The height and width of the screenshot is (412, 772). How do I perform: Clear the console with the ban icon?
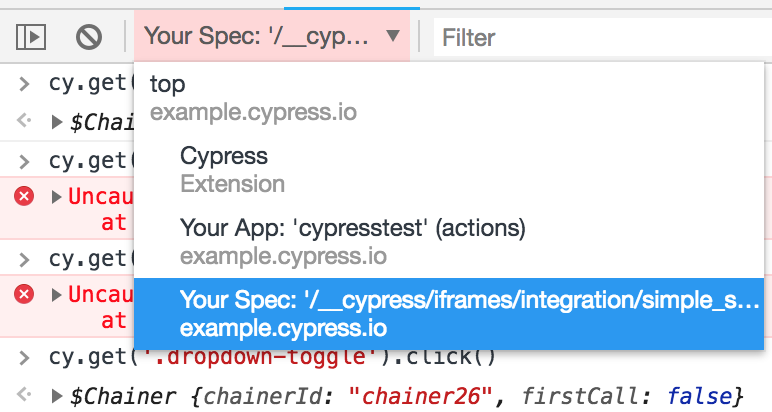click(89, 37)
